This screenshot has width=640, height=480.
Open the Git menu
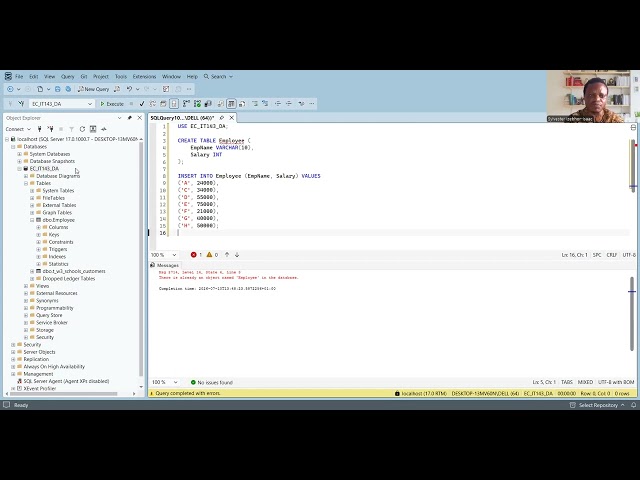coord(84,76)
